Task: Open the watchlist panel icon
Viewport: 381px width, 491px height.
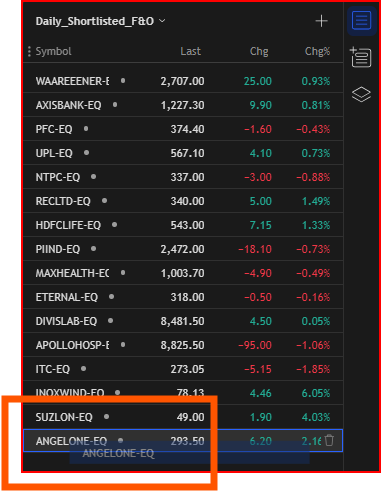Action: click(x=361, y=21)
